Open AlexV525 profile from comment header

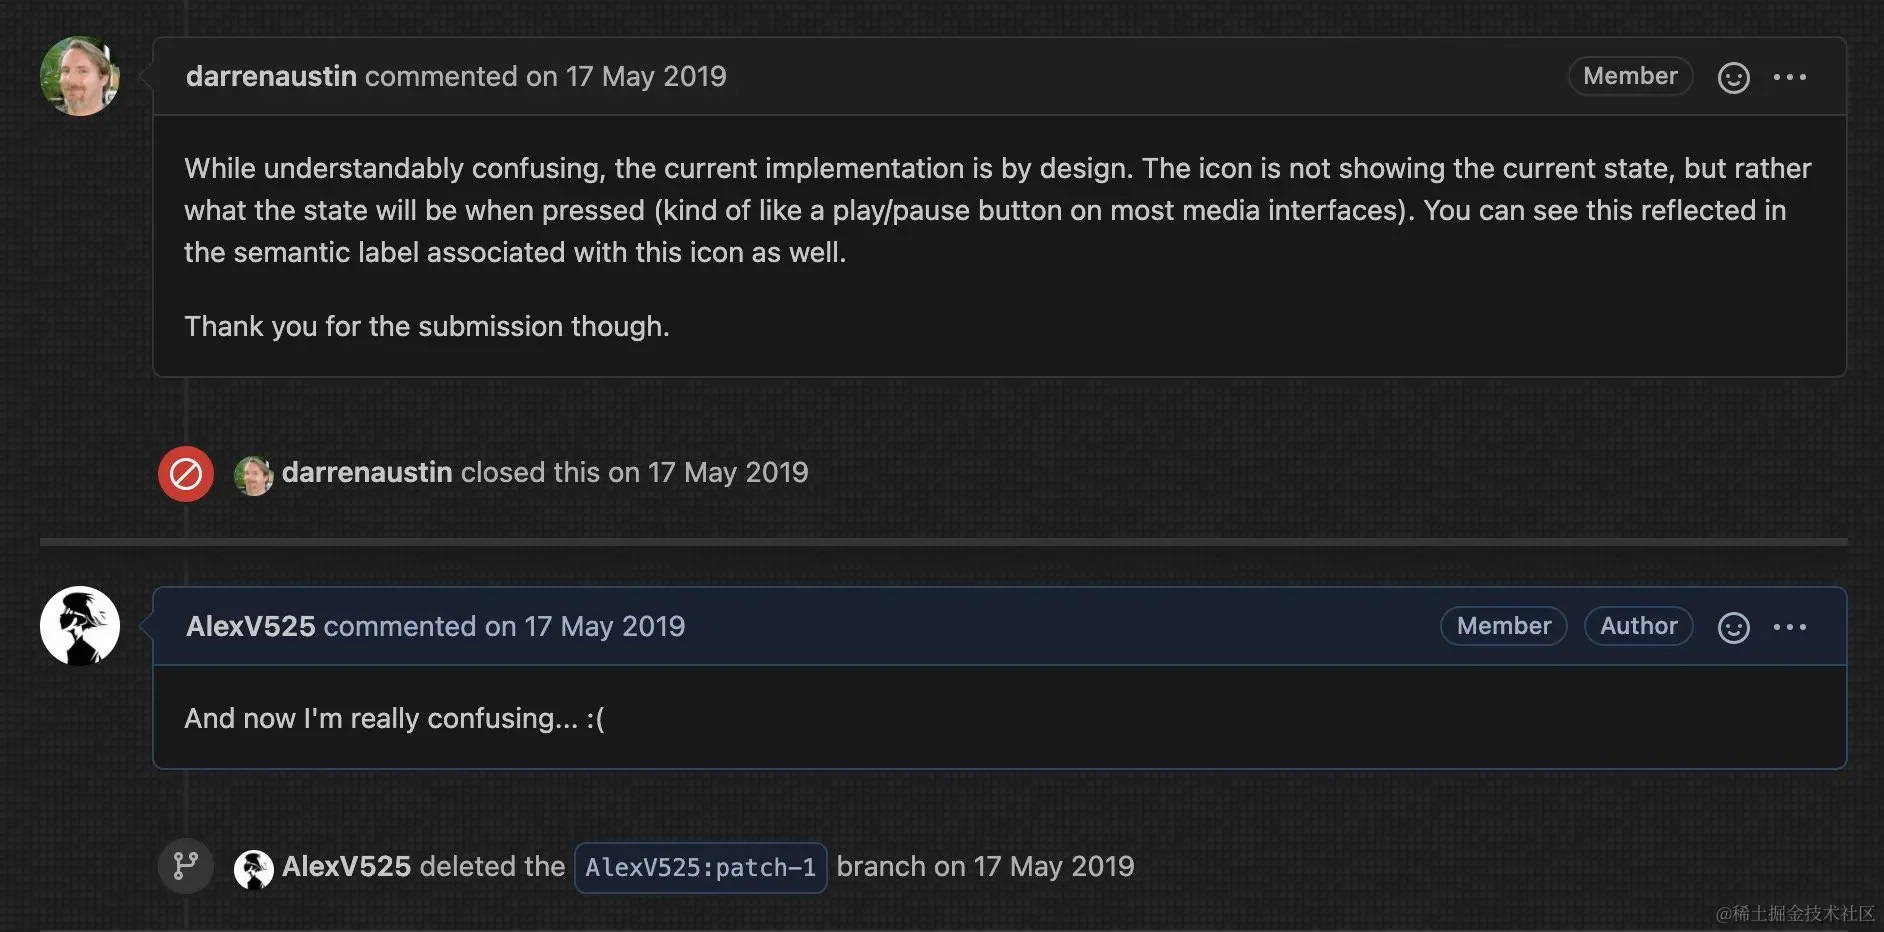point(250,627)
